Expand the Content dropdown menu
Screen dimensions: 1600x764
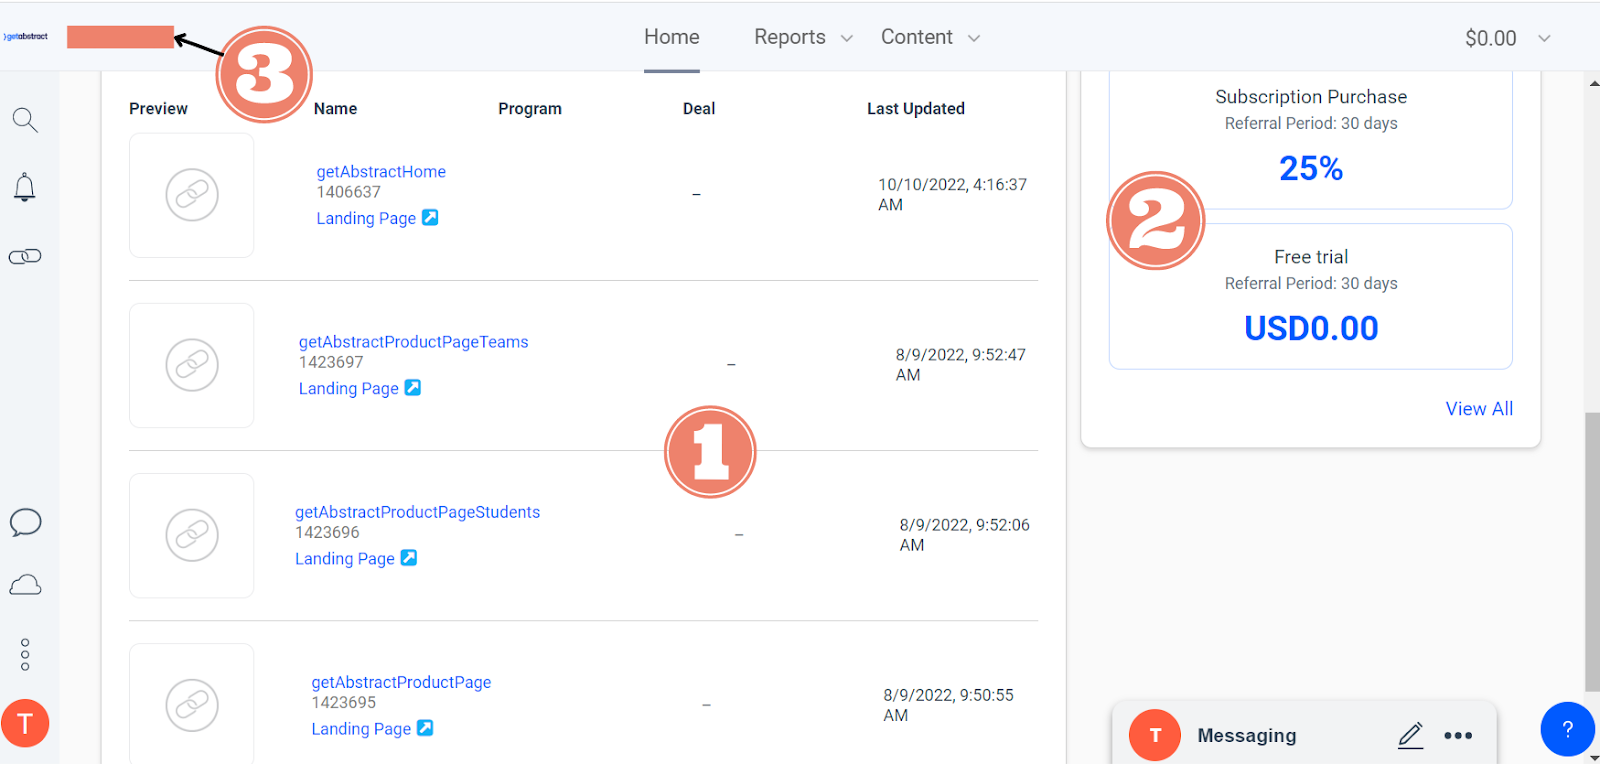[931, 37]
